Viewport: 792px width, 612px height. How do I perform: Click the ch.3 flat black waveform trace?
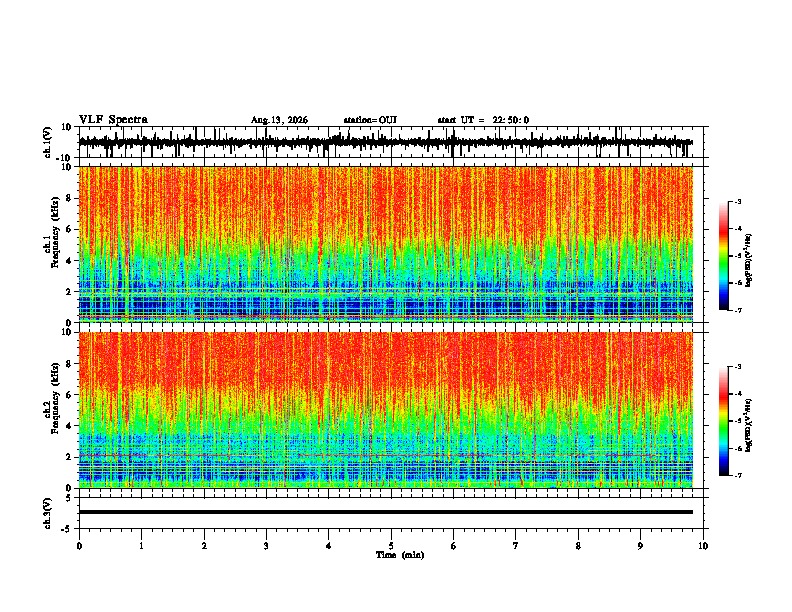tap(385, 512)
